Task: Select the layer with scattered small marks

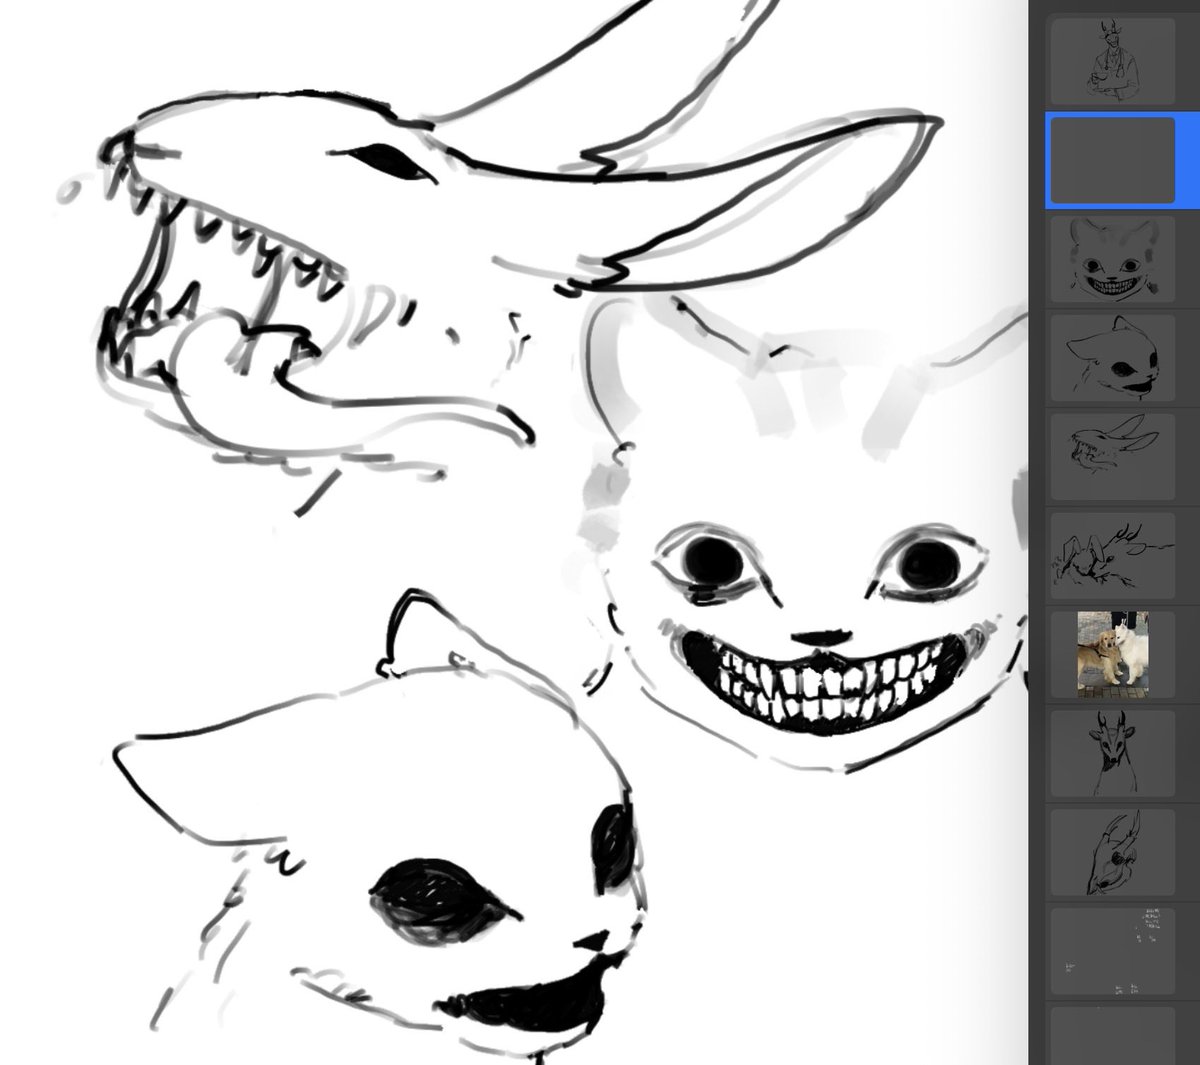Action: pyautogui.click(x=1111, y=951)
